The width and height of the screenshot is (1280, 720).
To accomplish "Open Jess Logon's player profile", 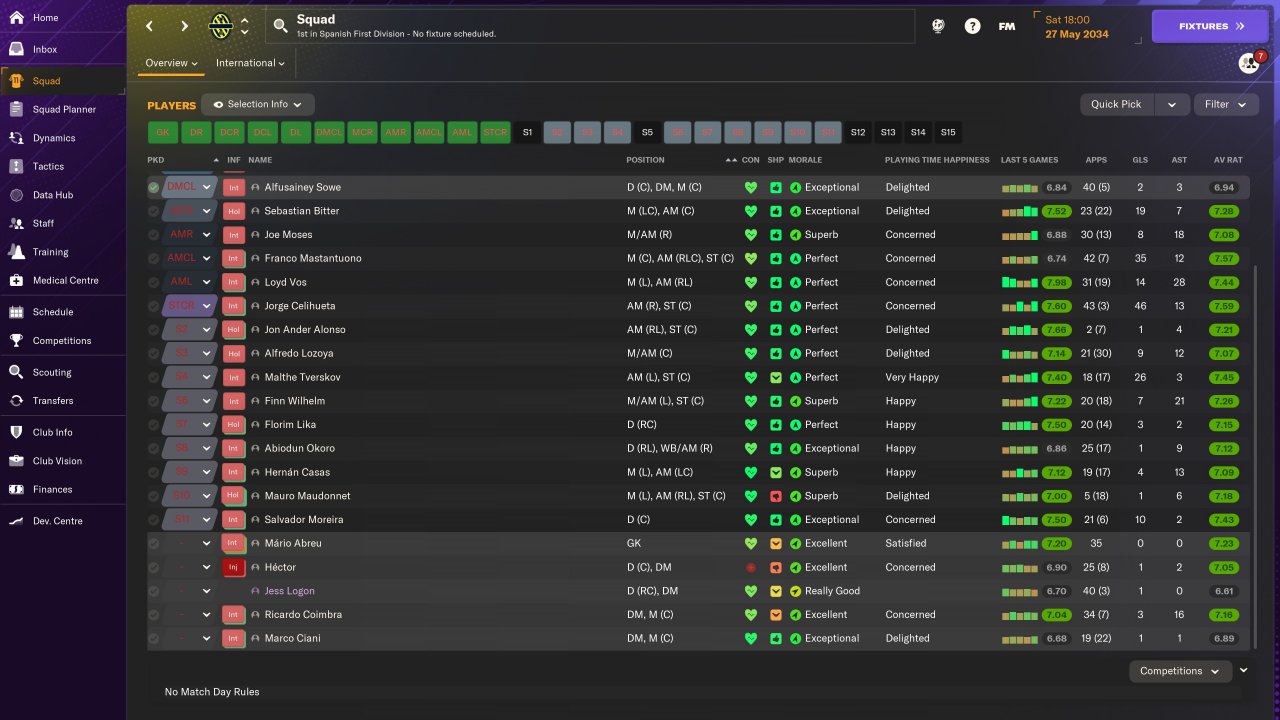I will click(x=289, y=591).
